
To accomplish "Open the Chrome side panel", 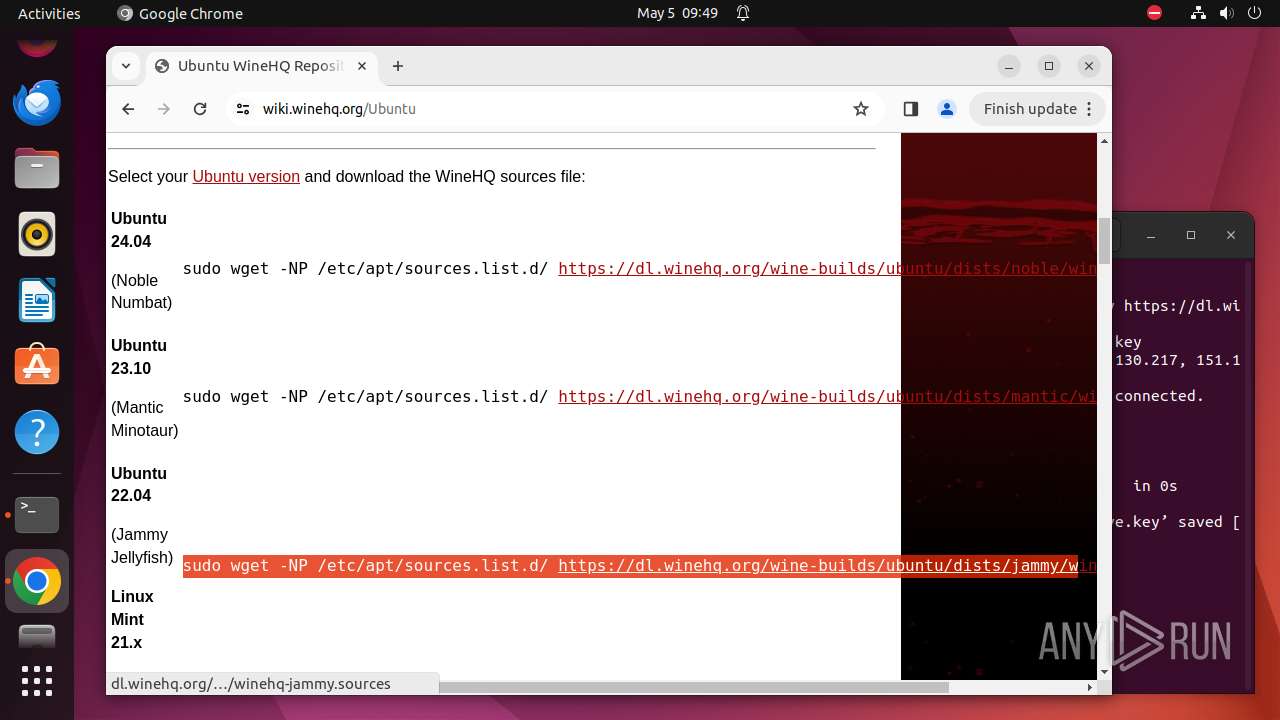I will [x=910, y=109].
